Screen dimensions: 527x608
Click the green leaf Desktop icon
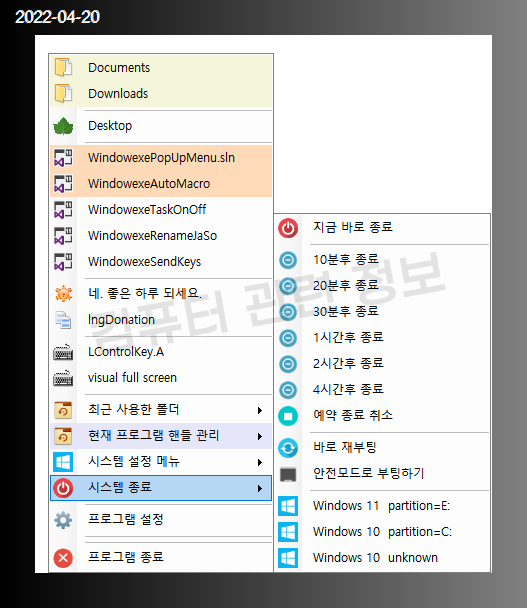pos(63,126)
